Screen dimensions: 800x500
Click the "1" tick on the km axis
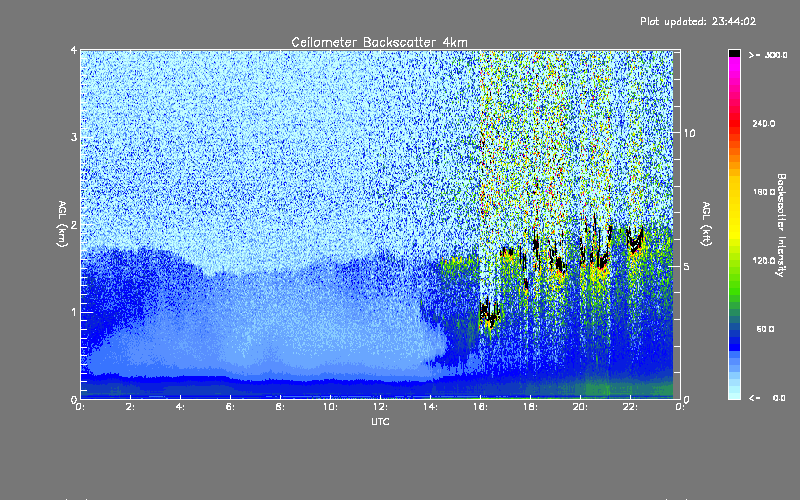click(x=74, y=312)
